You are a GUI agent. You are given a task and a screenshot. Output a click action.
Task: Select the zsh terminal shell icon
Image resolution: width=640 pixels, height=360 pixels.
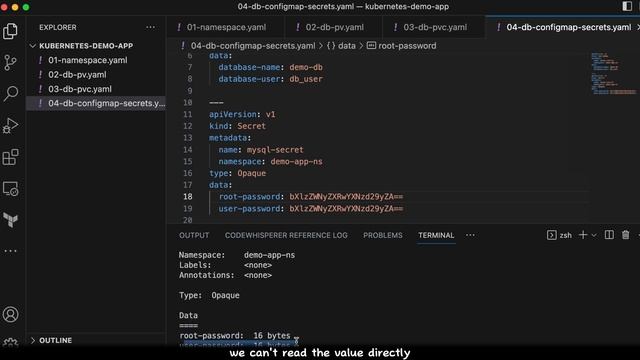[551, 235]
